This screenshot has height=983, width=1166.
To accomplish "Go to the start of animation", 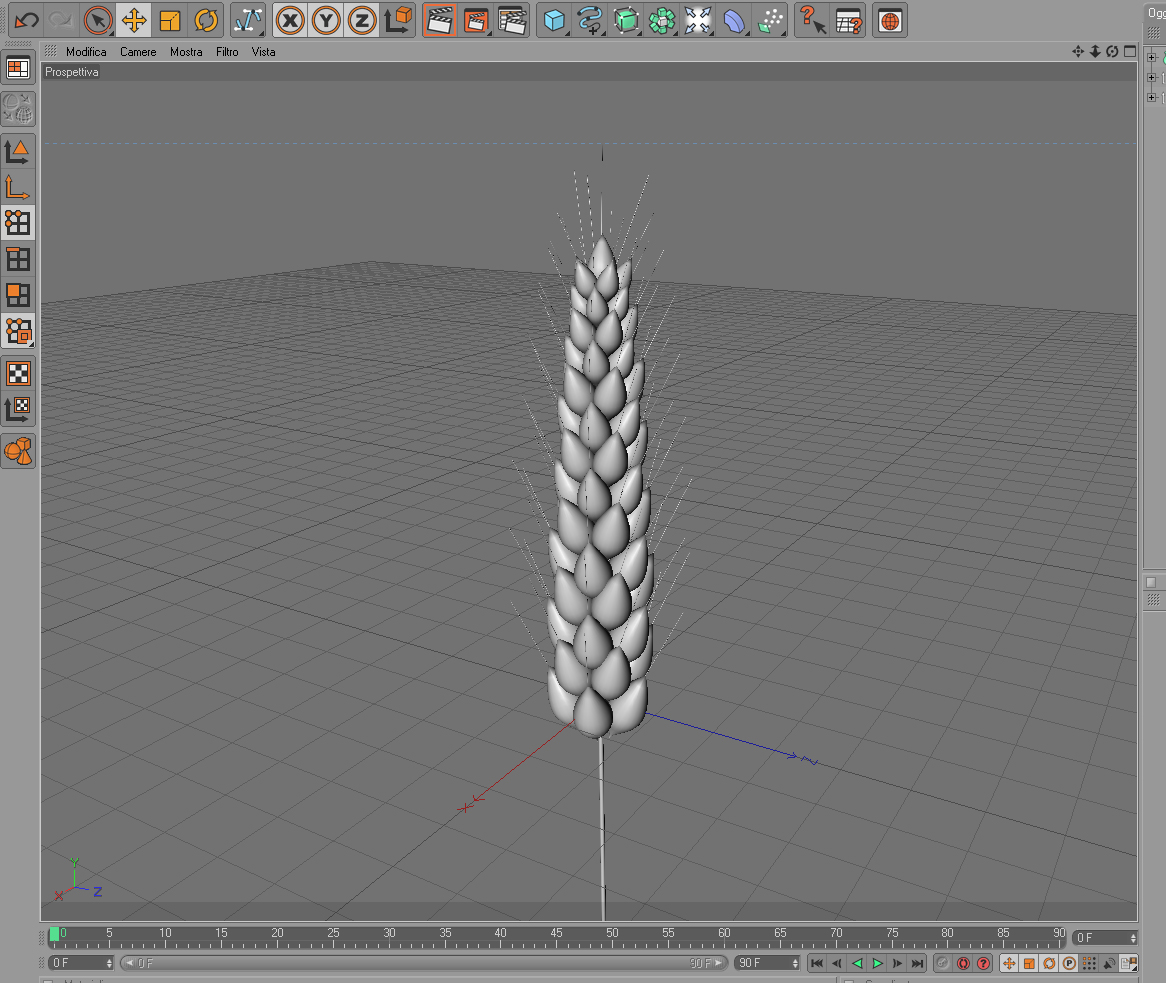I will [816, 963].
